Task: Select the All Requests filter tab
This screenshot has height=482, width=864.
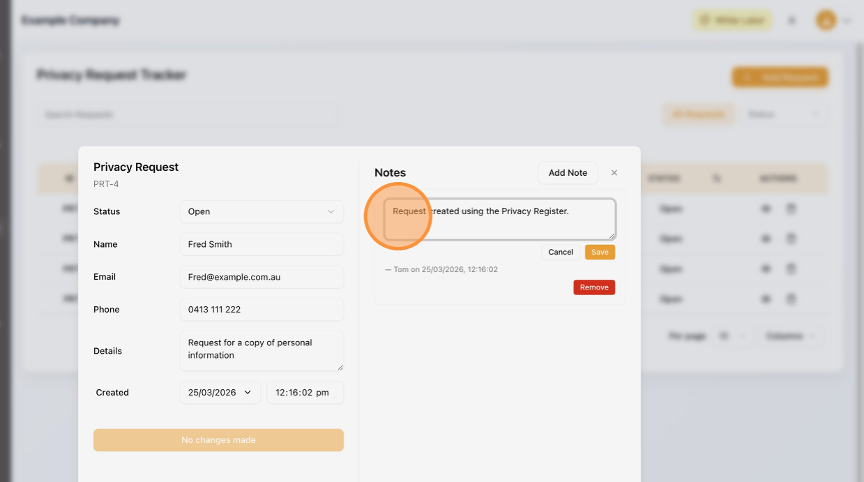Action: click(698, 115)
